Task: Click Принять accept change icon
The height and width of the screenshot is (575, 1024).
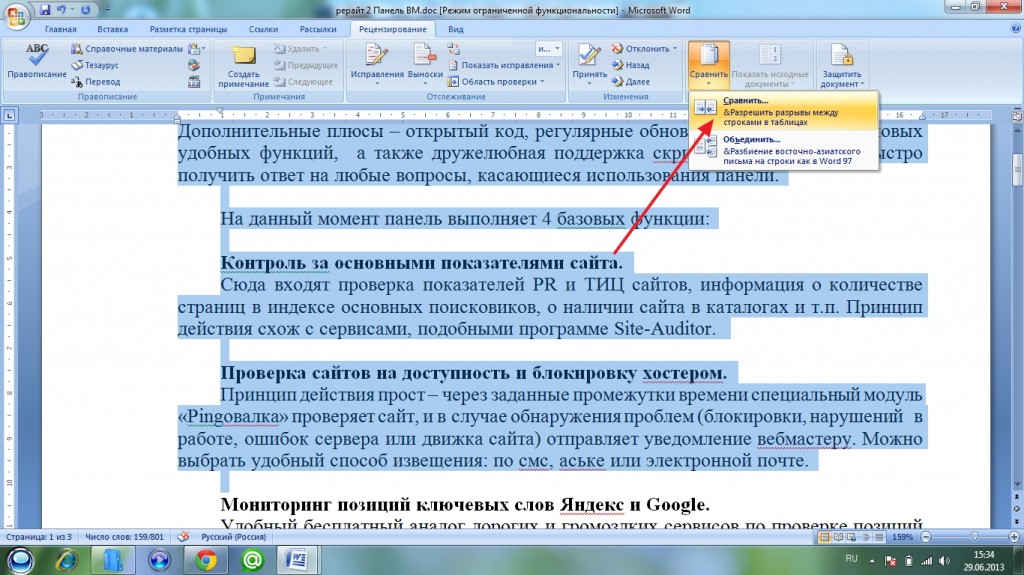Action: (x=589, y=56)
